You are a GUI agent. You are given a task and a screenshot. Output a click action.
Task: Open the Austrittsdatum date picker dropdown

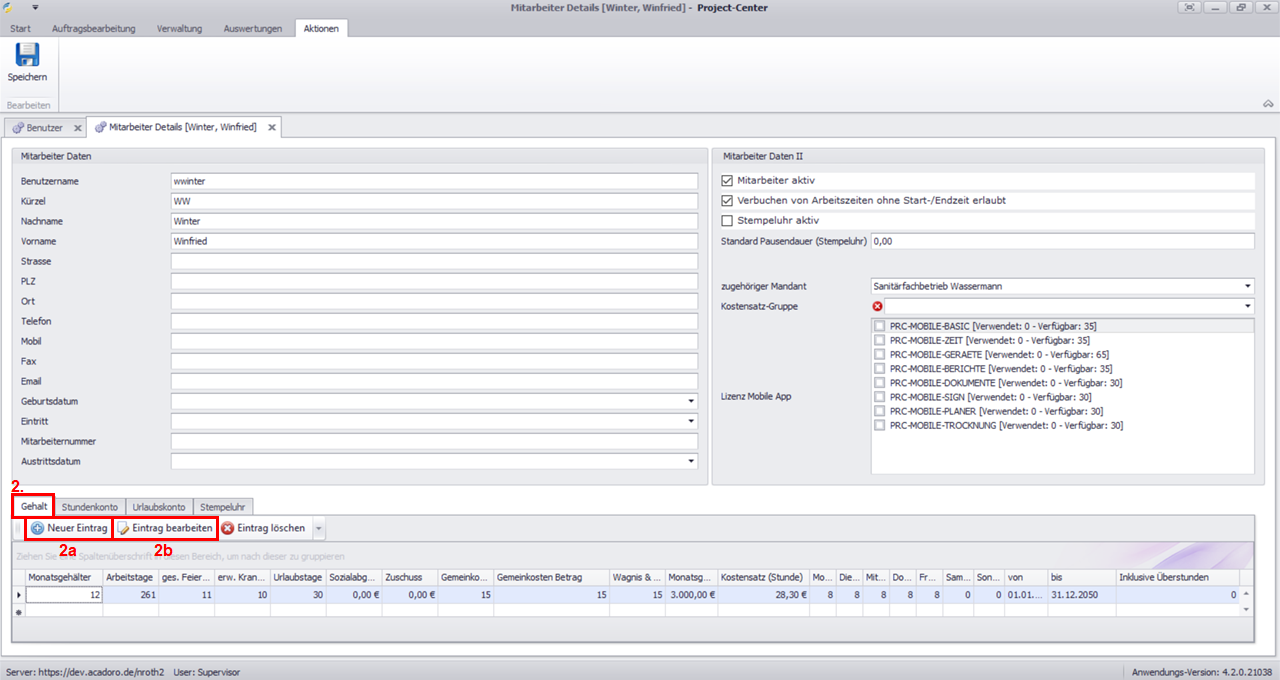690,462
